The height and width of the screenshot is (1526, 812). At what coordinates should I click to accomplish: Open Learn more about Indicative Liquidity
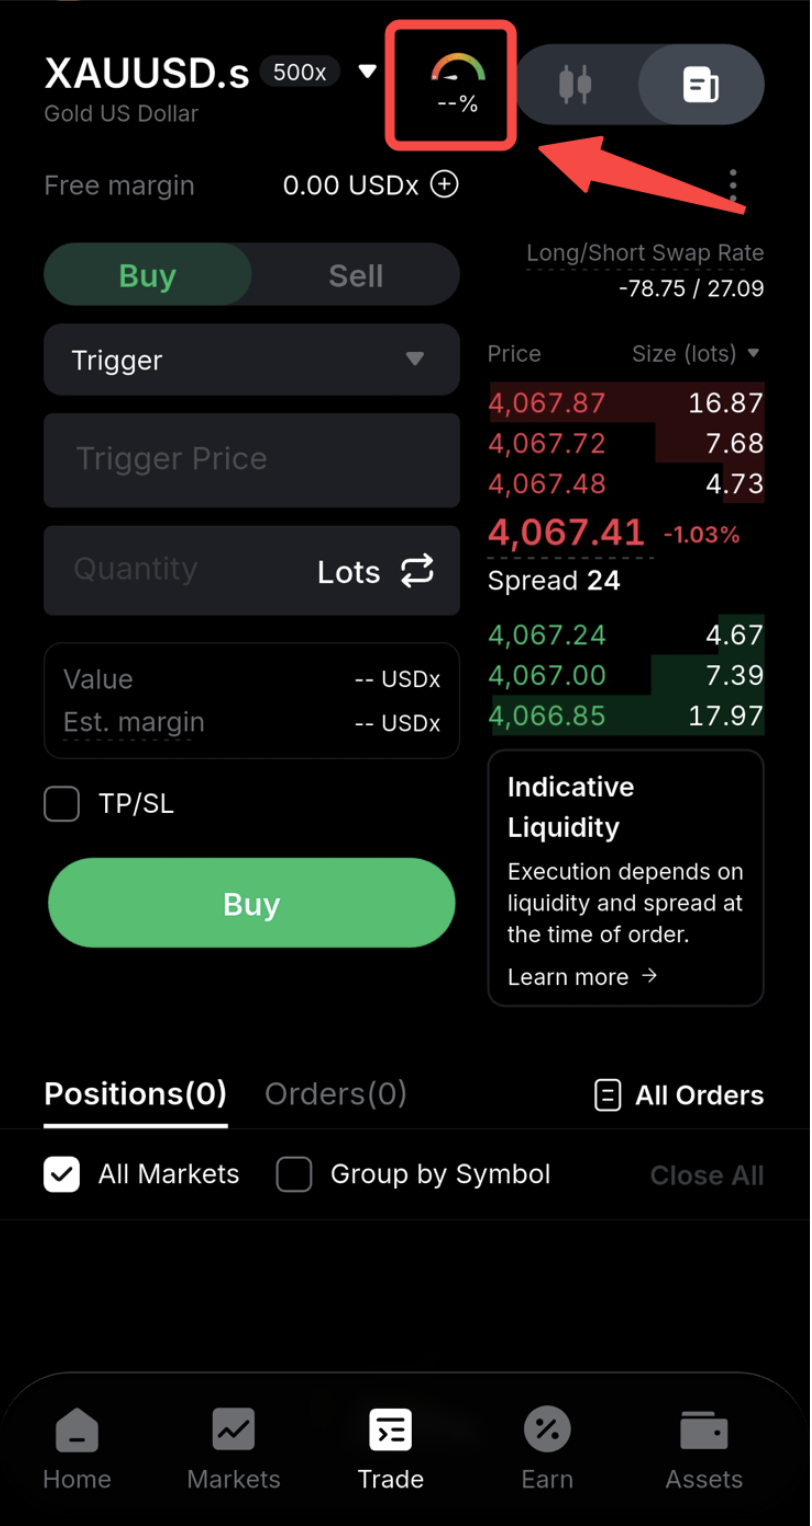point(582,976)
